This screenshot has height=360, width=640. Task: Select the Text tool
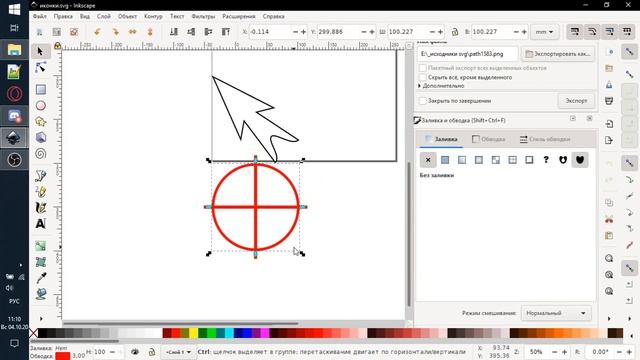[40, 224]
